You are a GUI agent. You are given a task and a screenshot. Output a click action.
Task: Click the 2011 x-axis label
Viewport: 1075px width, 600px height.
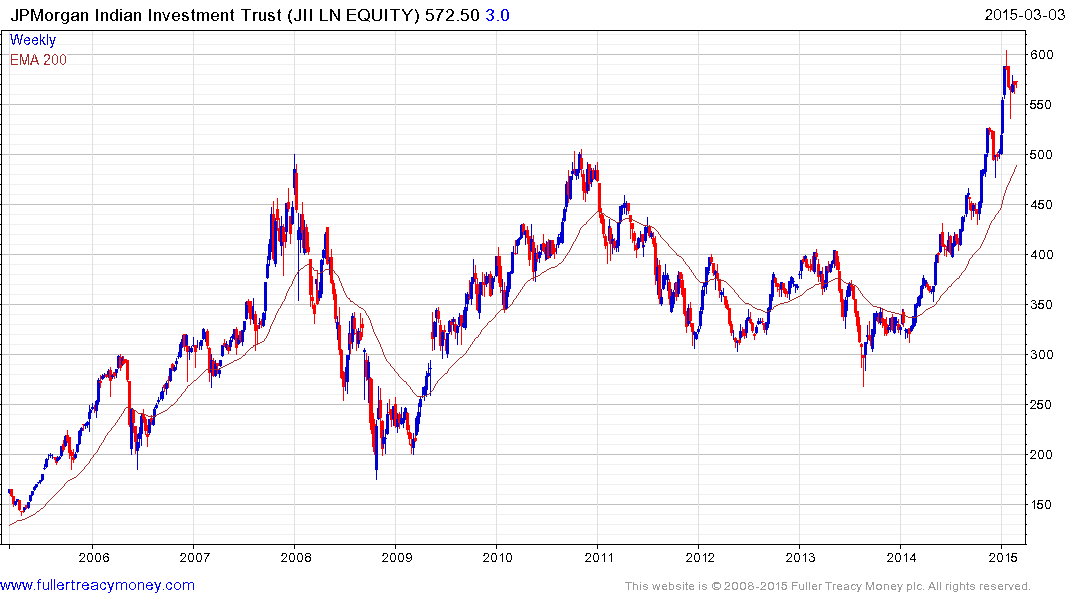(599, 557)
